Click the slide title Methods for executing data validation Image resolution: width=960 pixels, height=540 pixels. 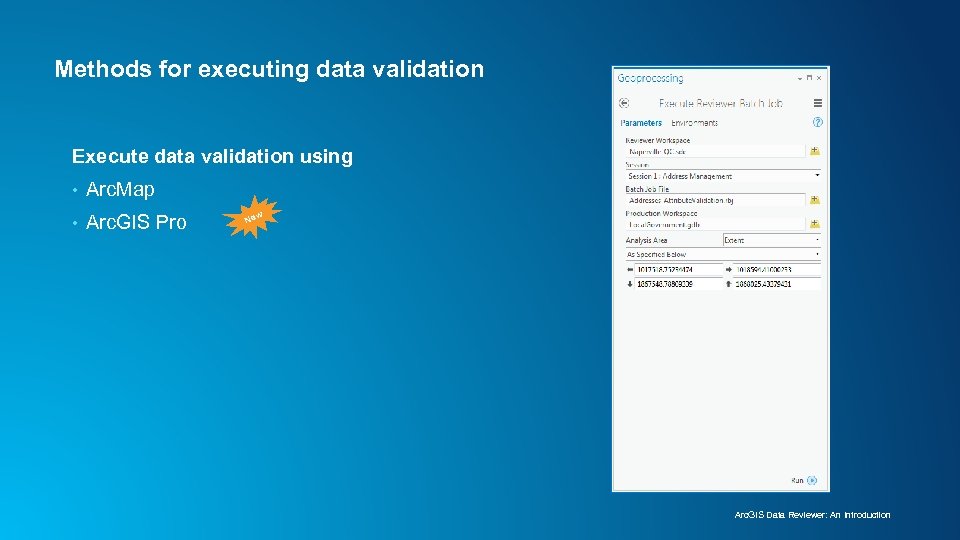click(269, 69)
